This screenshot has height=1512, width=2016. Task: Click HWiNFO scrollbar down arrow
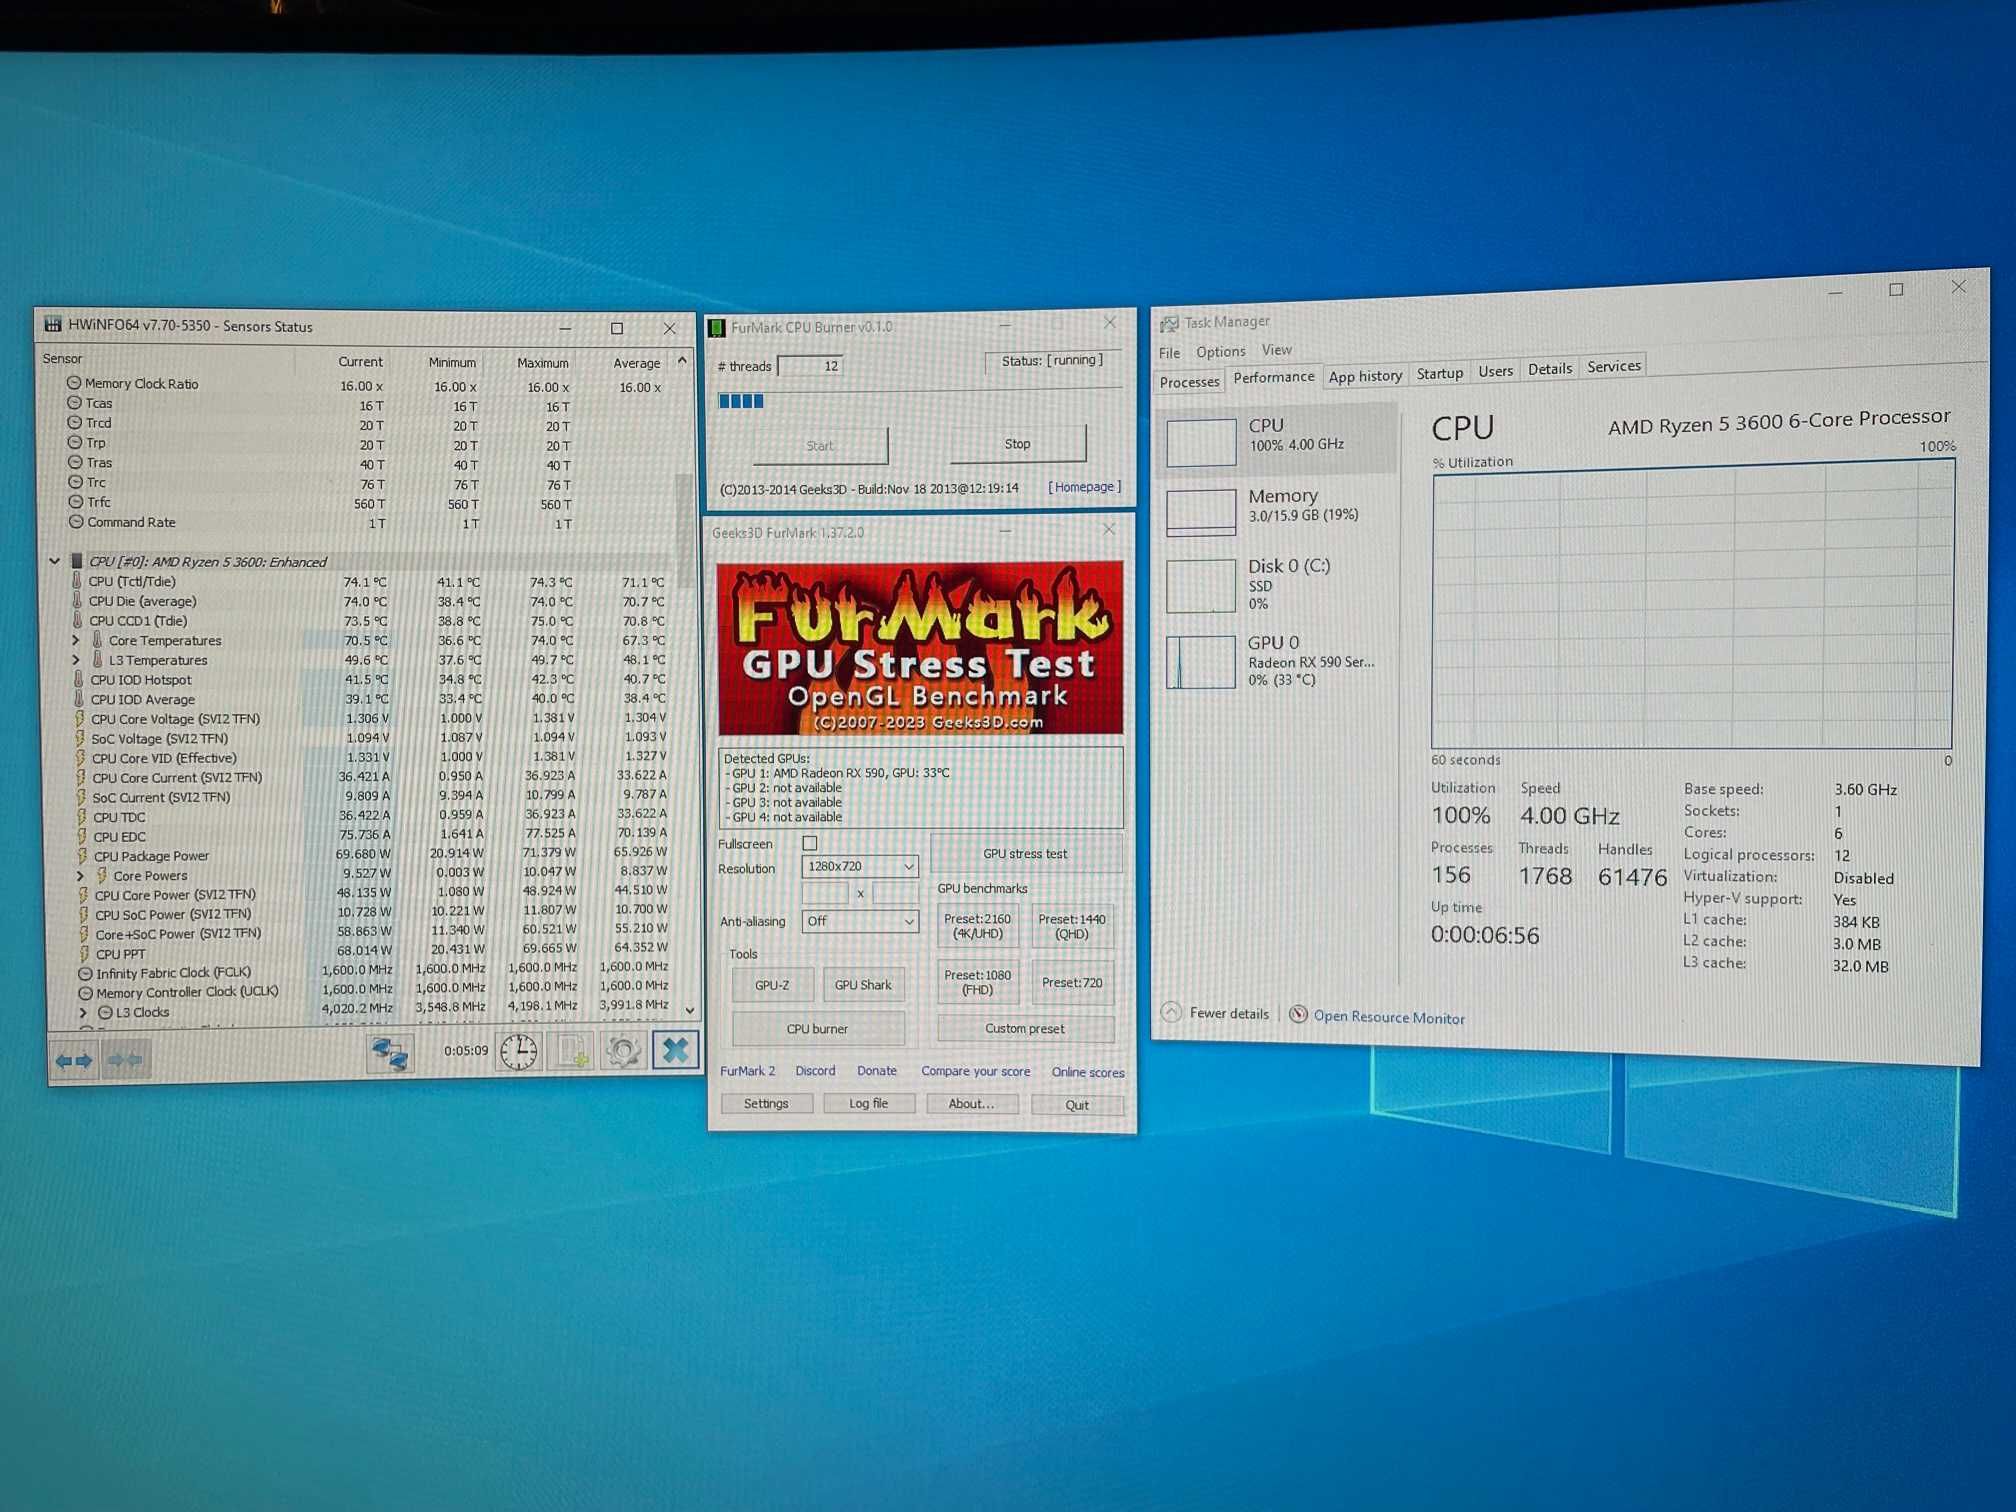689,1010
